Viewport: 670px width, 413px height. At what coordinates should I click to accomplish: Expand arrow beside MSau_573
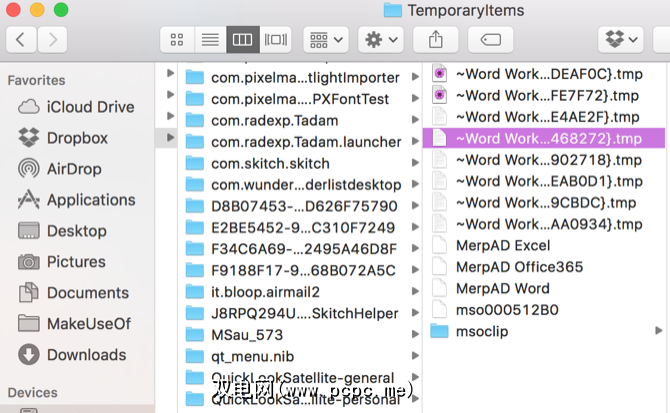pyautogui.click(x=415, y=334)
